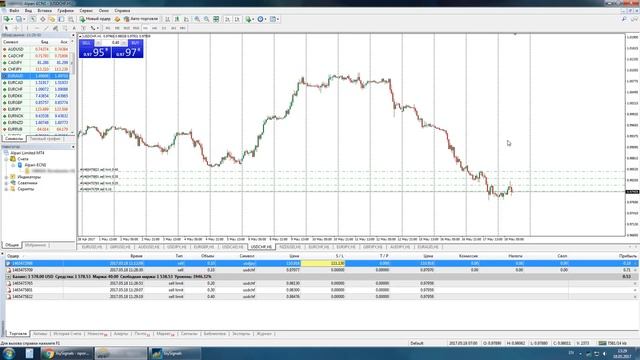The image size is (640, 360).
Task: Open the История Счета terminal tab
Action: (x=67, y=334)
